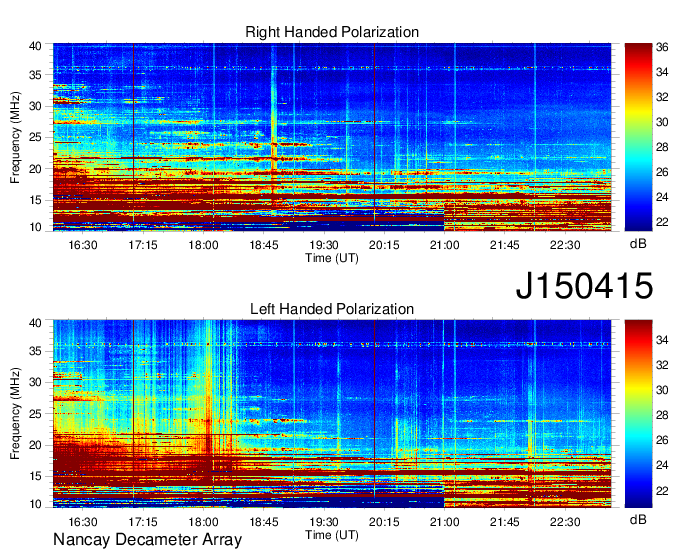Click the 'Nancay Decameter Array' caption
This screenshot has width=680, height=552.
[147, 539]
